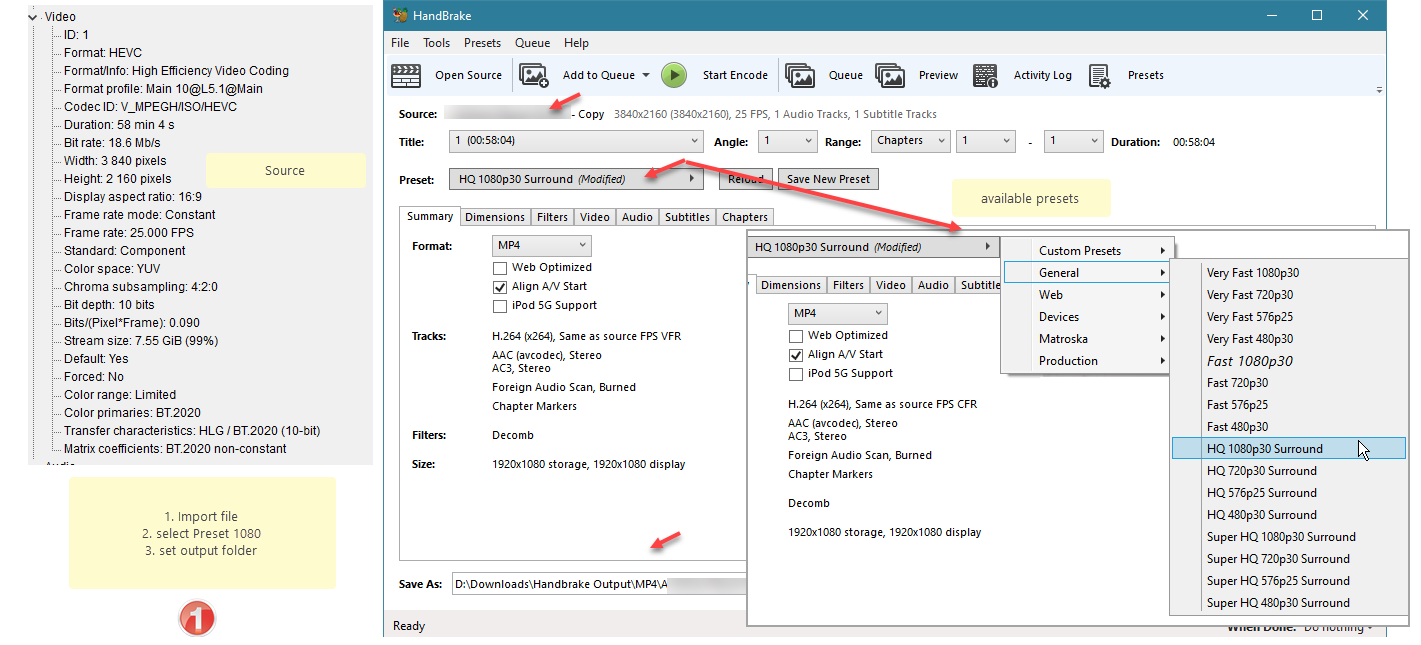Toggle iPod 5G Support in main window
The height and width of the screenshot is (645, 1421).
(x=500, y=306)
